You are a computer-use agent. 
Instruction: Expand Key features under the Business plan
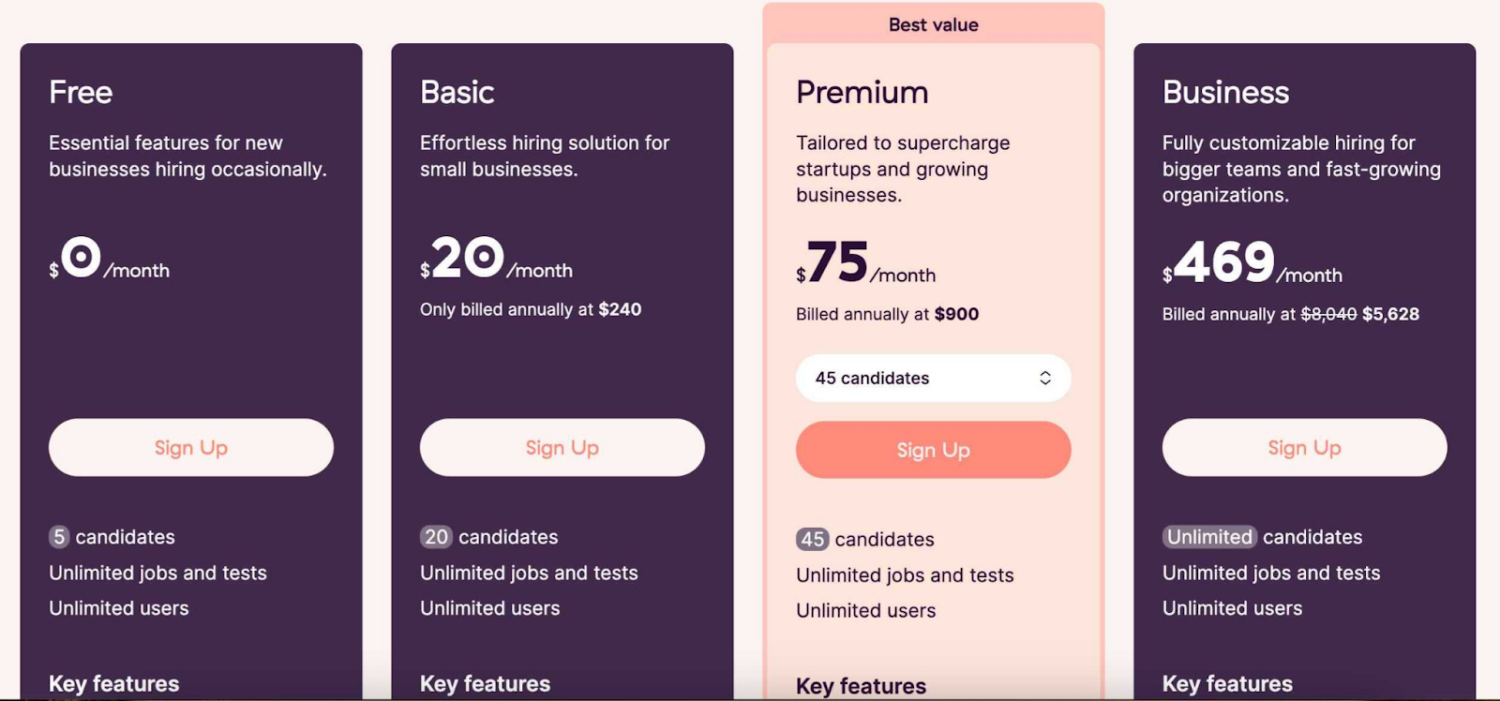click(x=1226, y=684)
